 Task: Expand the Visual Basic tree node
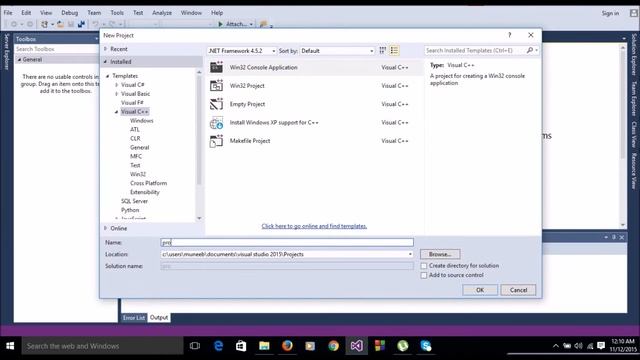pos(116,94)
